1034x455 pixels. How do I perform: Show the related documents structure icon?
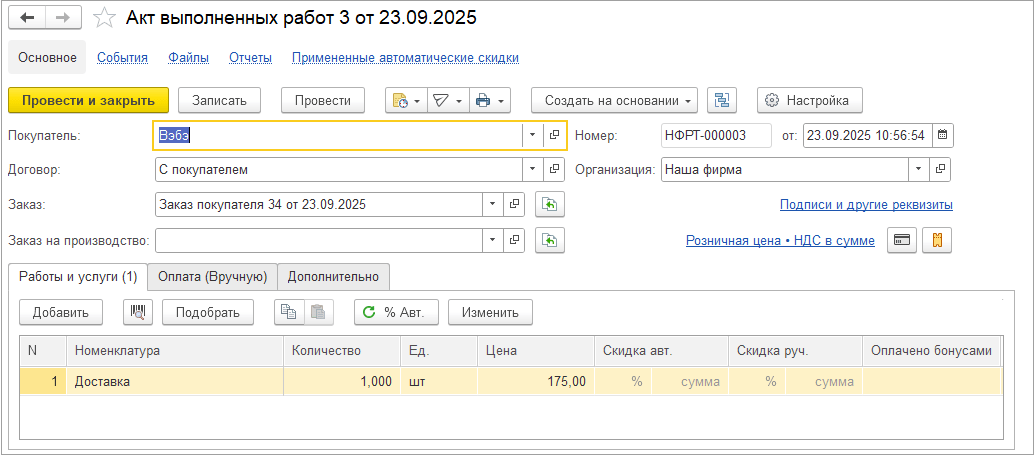(x=722, y=101)
